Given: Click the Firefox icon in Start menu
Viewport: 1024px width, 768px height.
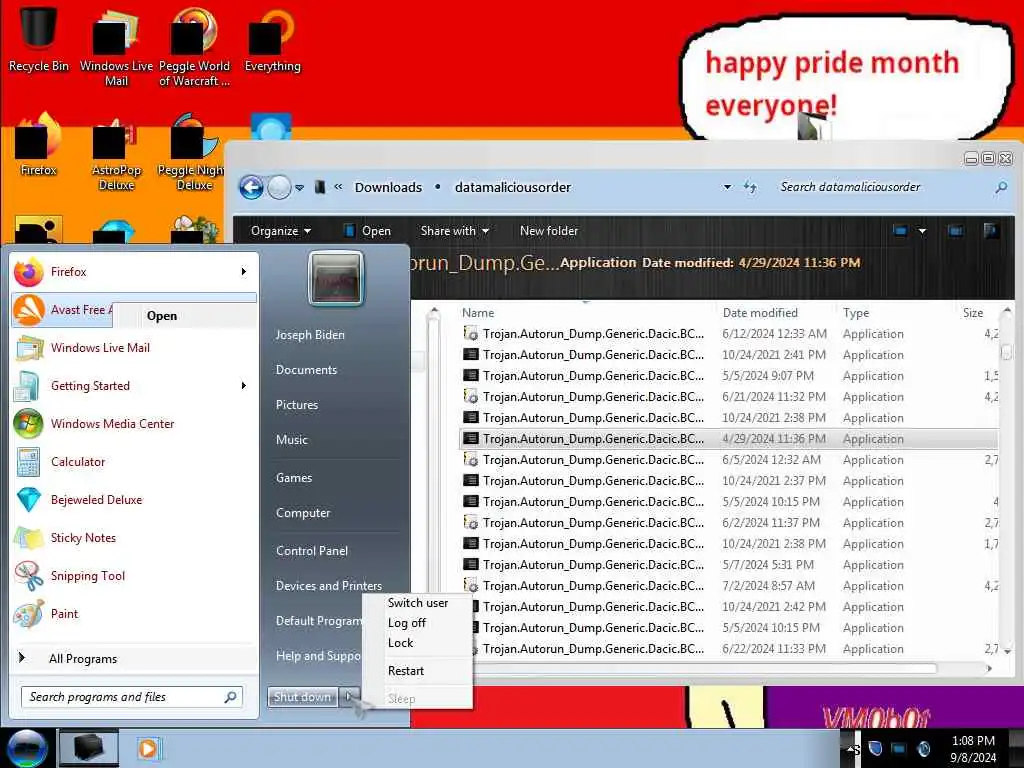Looking at the screenshot, I should pyautogui.click(x=28, y=272).
